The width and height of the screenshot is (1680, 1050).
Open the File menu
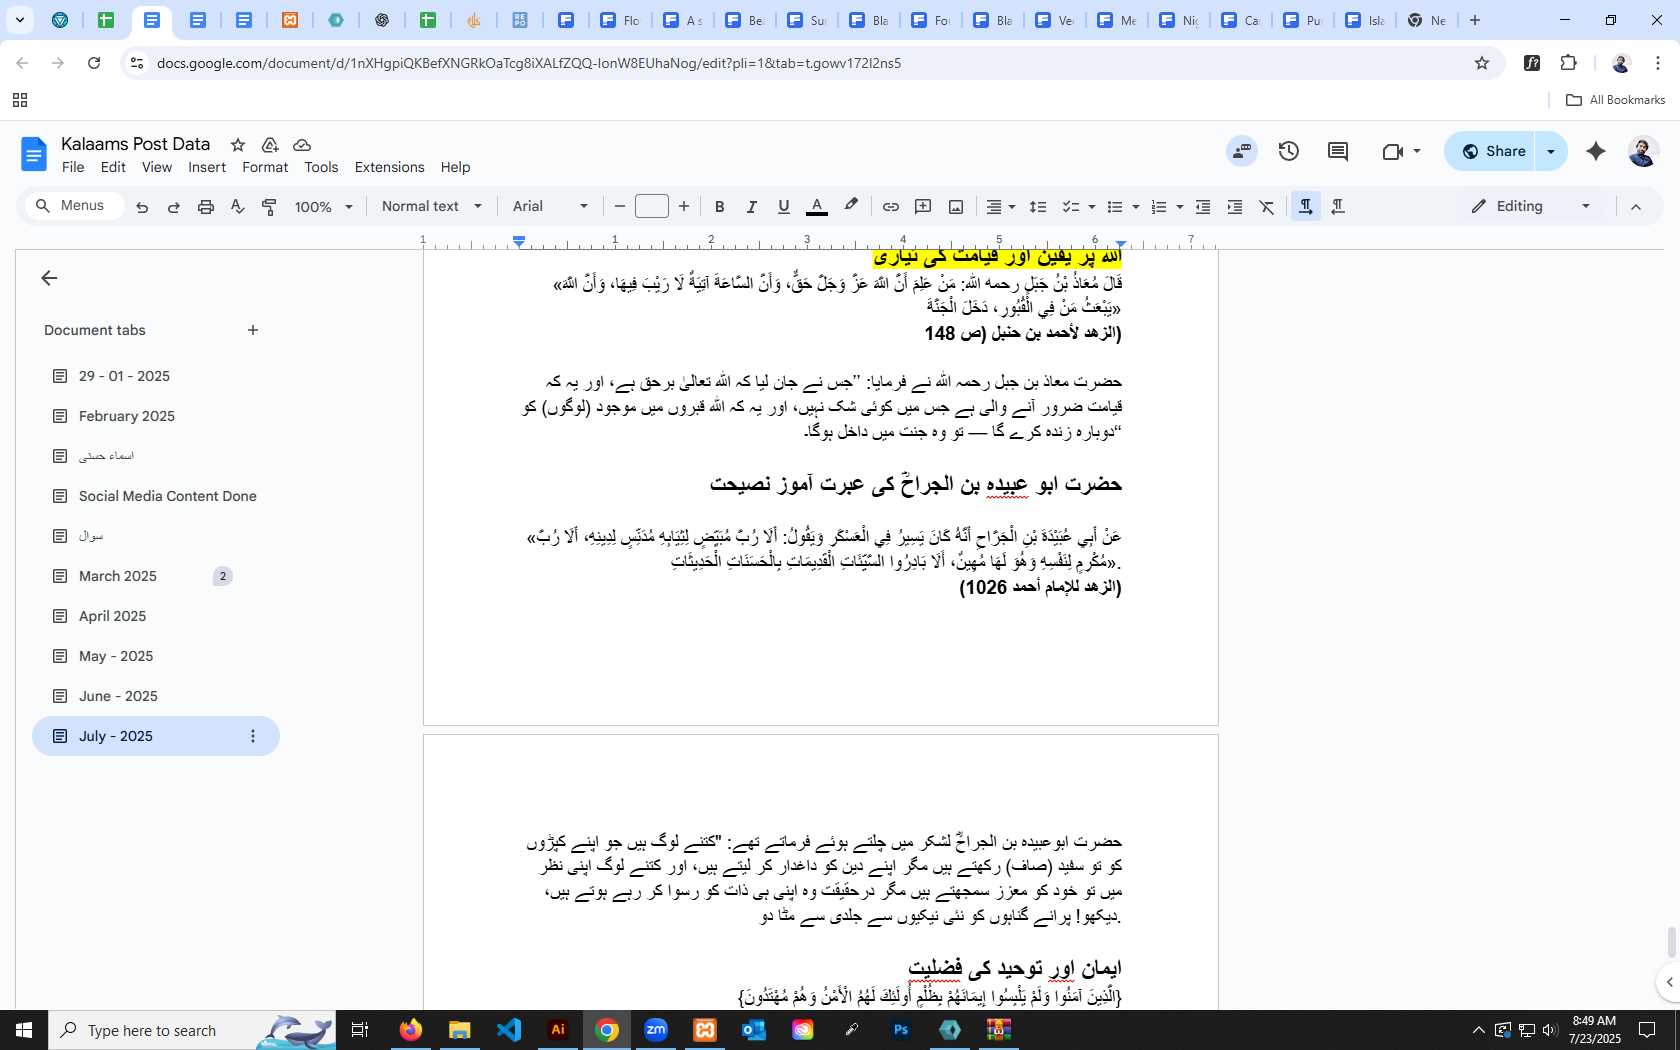pyautogui.click(x=73, y=167)
